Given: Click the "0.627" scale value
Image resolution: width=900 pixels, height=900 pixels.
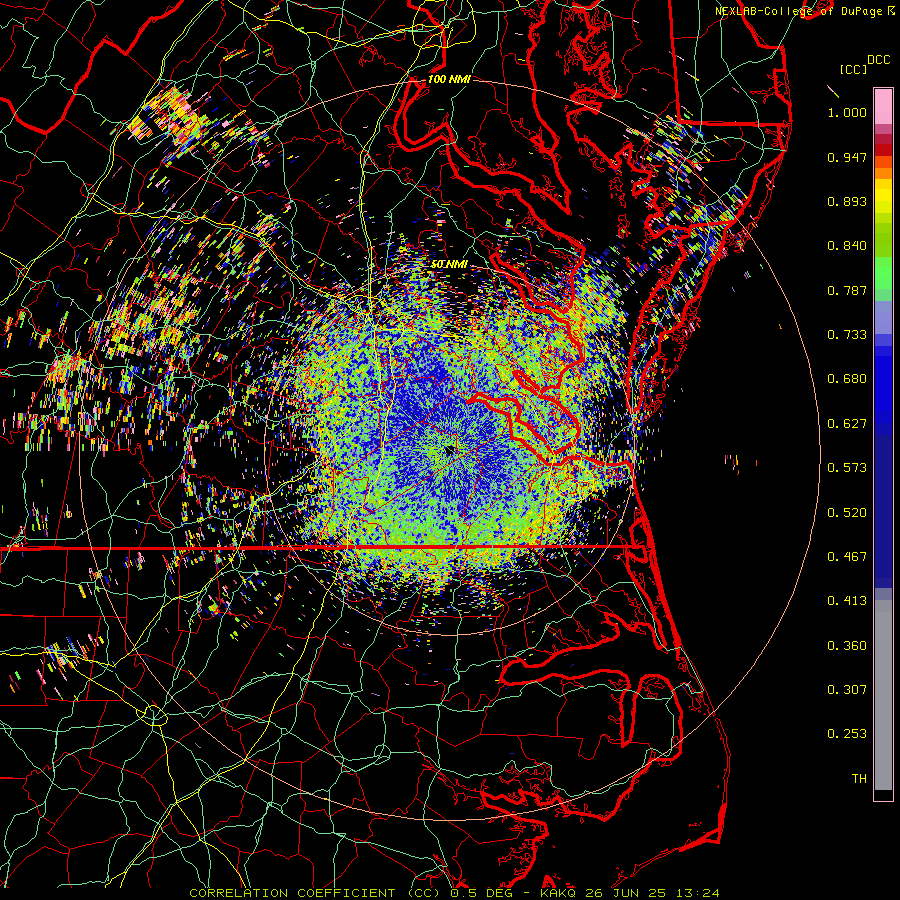Looking at the screenshot, I should click(x=847, y=424).
